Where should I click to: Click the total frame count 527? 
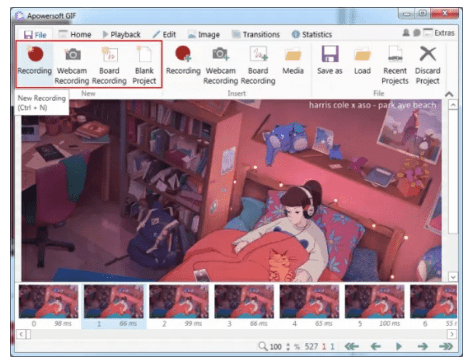[x=311, y=347]
